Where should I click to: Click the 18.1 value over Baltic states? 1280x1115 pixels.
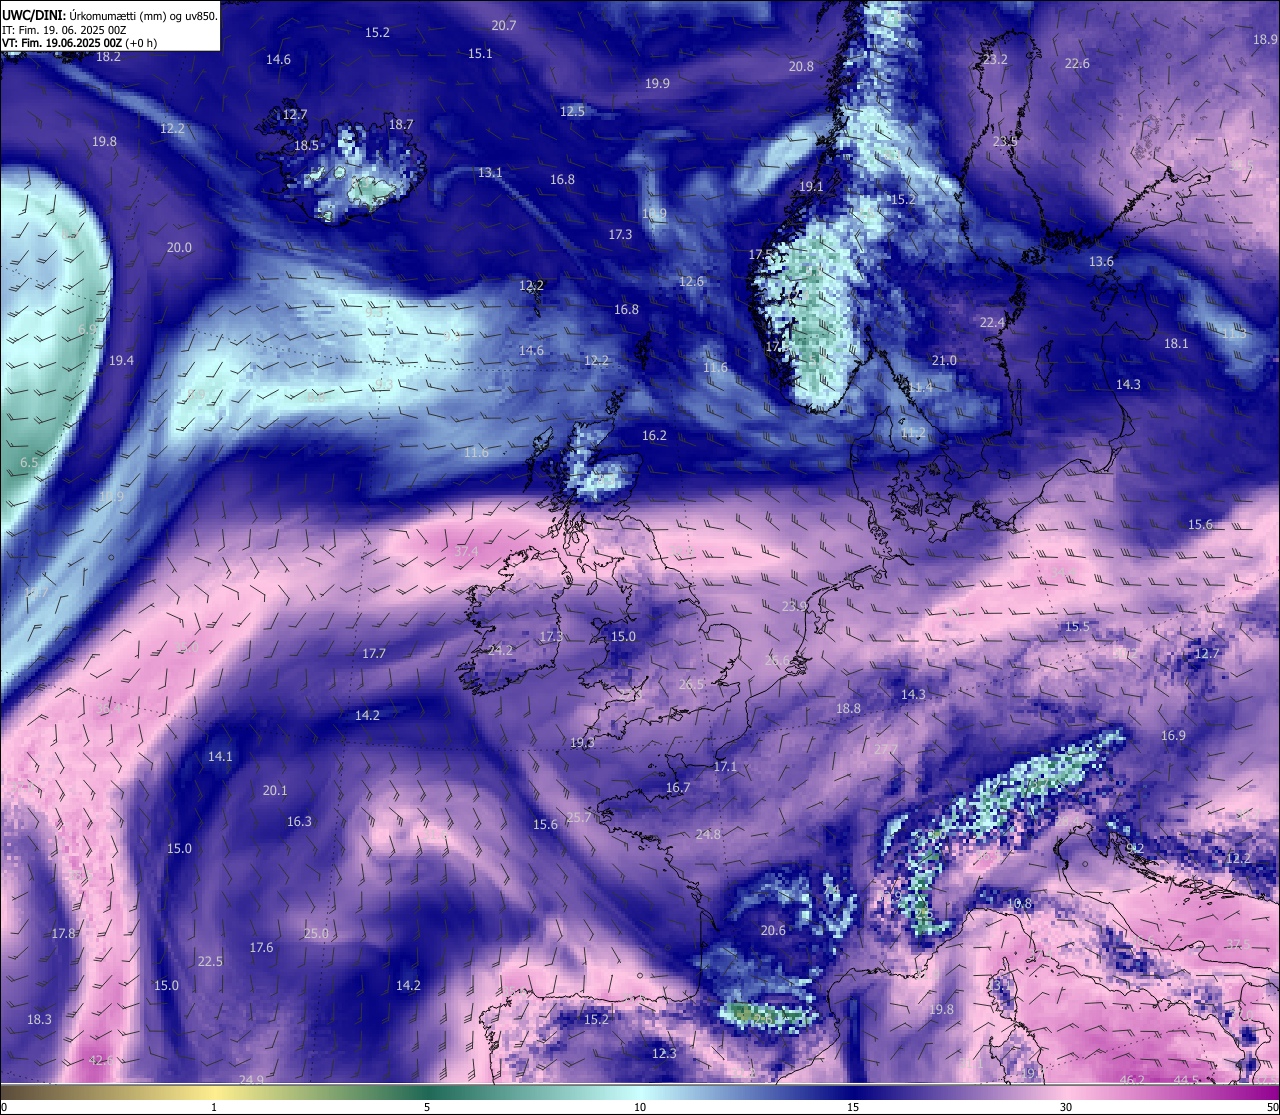(x=1176, y=344)
